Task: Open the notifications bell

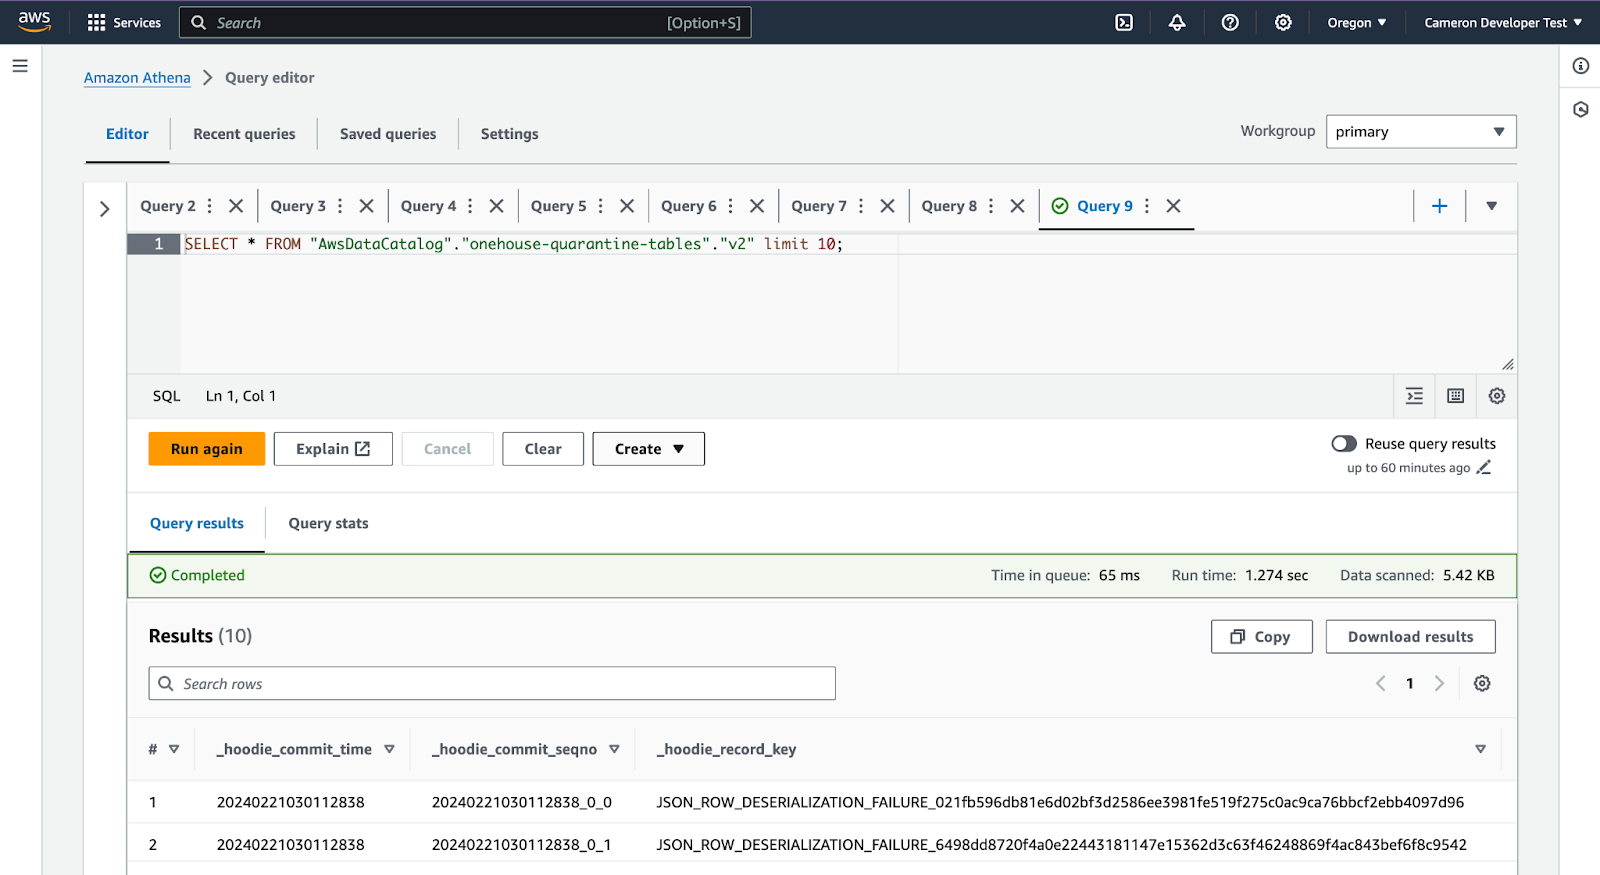Action: [1177, 22]
